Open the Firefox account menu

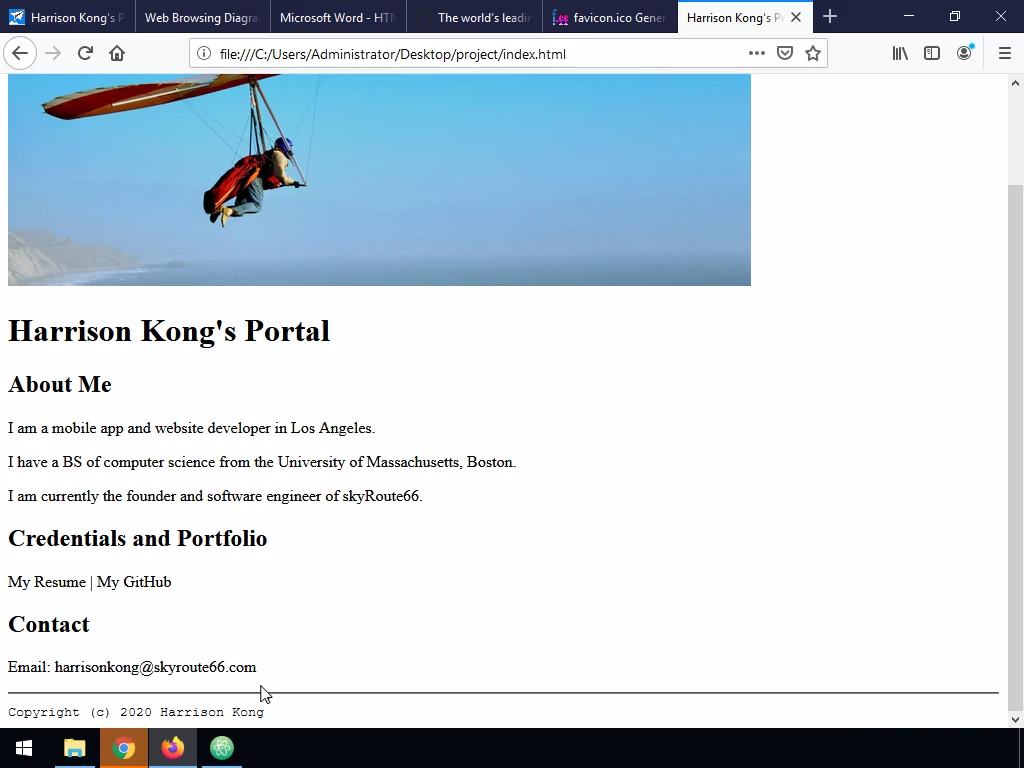[x=965, y=54]
